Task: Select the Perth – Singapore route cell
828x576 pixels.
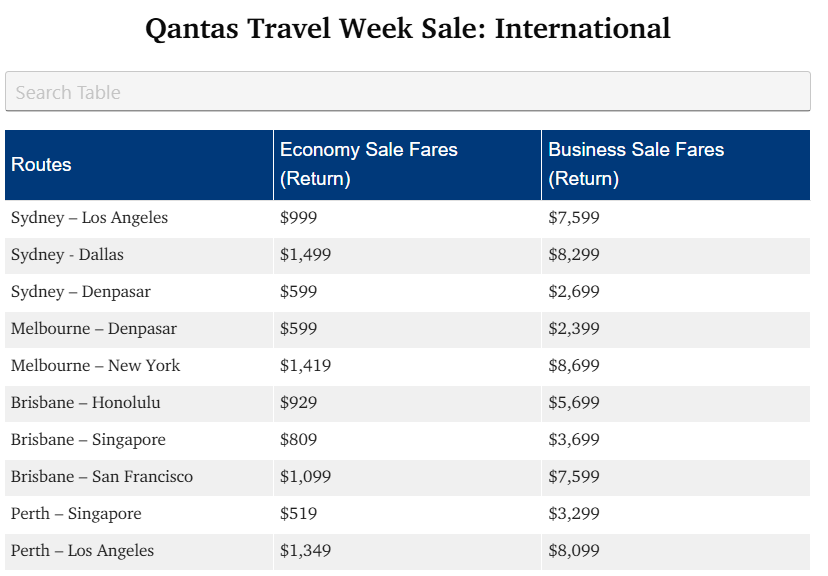Action: [x=77, y=514]
